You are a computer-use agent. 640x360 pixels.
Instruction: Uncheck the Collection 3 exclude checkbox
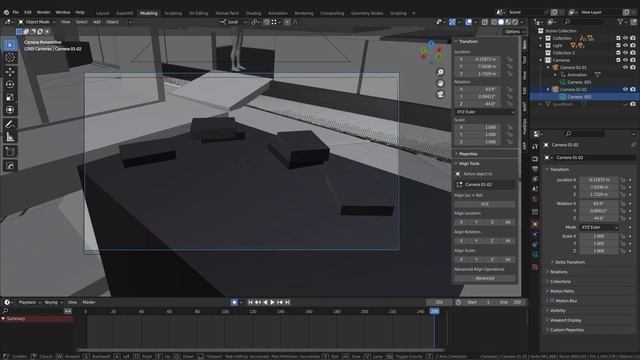[x=618, y=53]
